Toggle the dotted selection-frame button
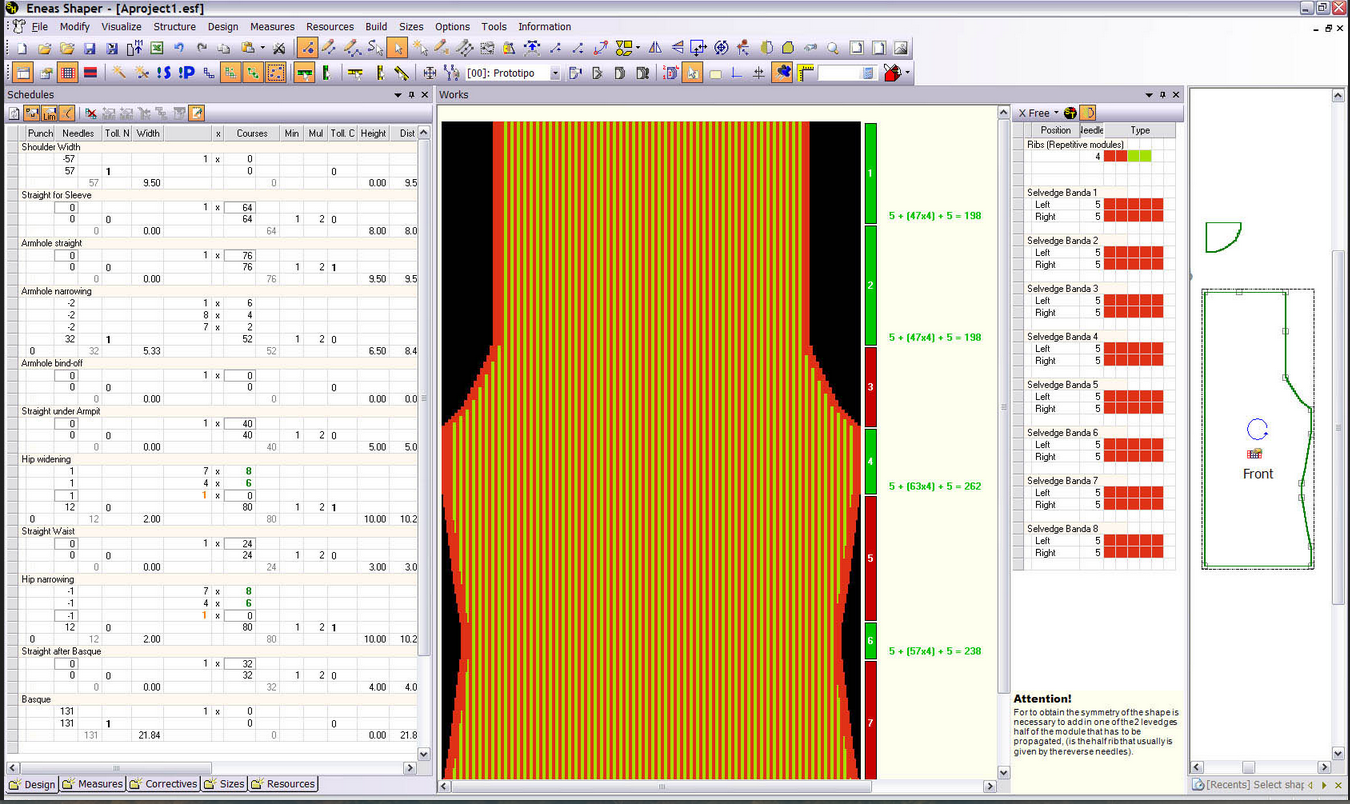1350x804 pixels. pos(276,73)
